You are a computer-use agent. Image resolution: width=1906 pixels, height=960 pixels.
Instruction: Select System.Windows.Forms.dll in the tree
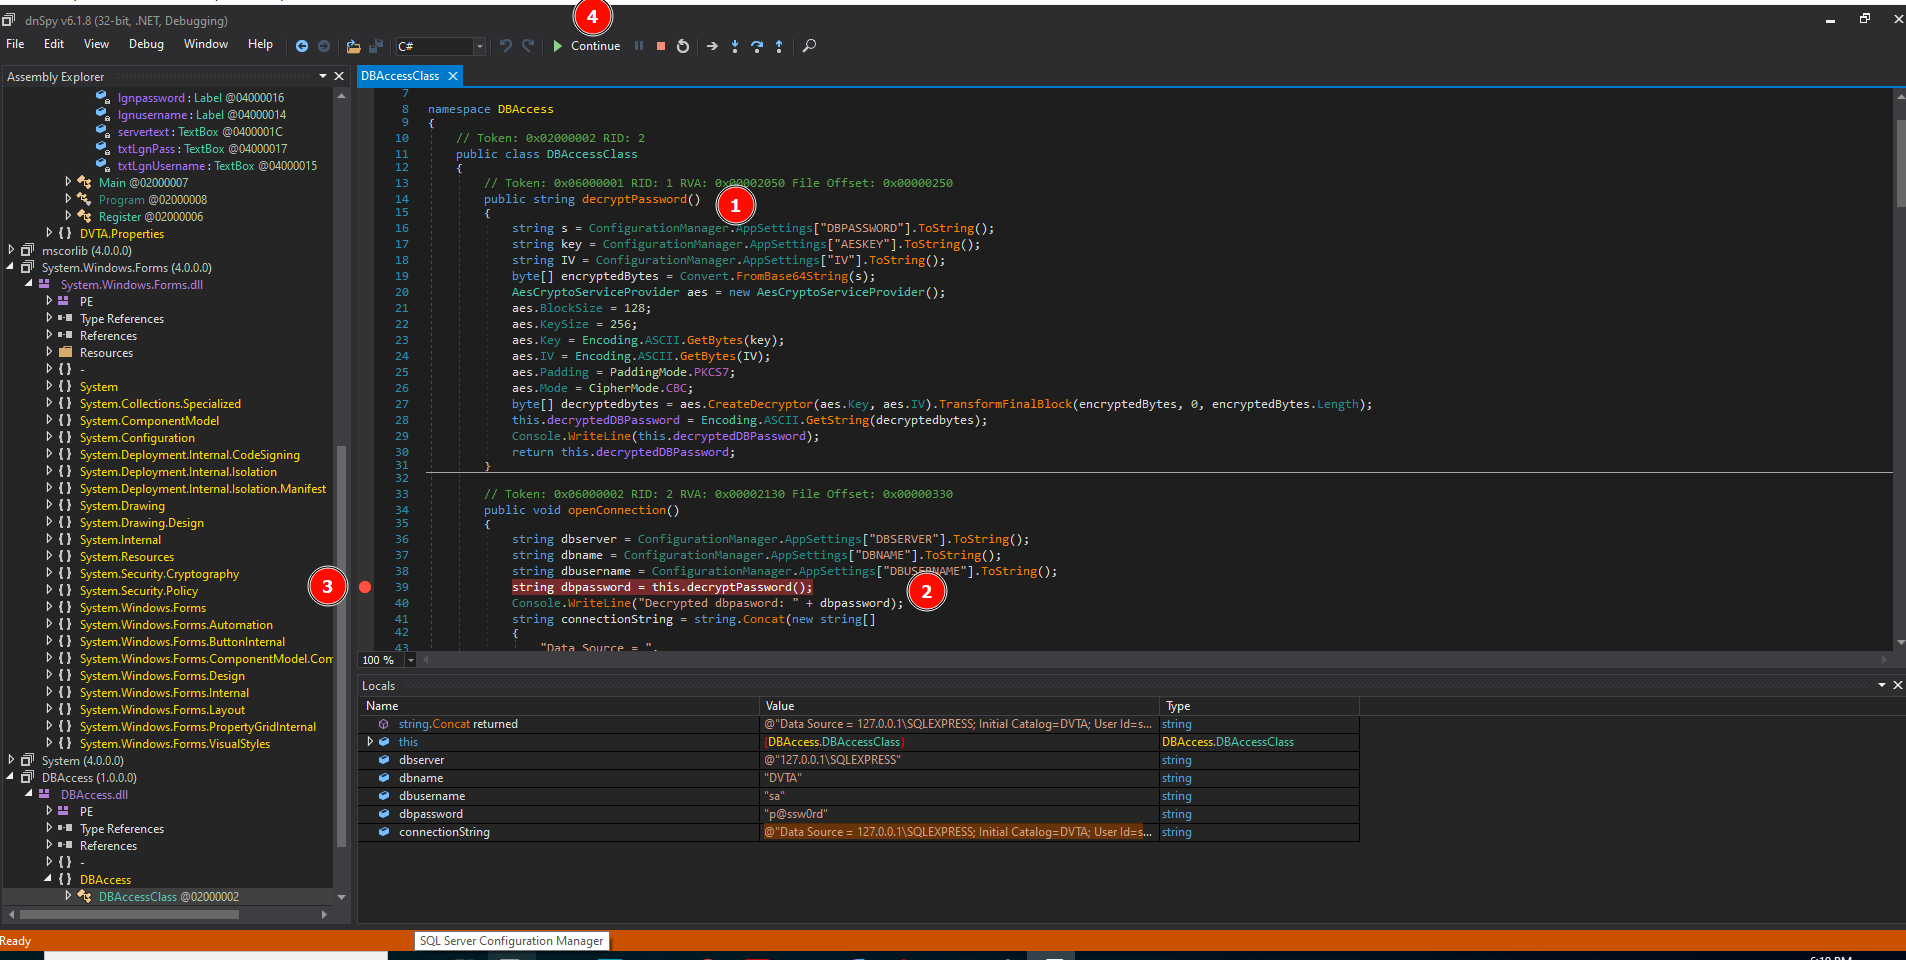tap(131, 285)
